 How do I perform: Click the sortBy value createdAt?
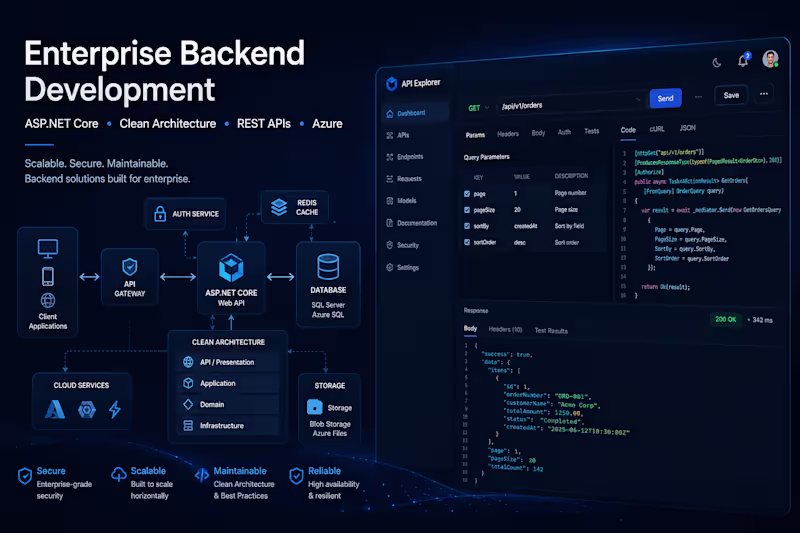[x=526, y=226]
